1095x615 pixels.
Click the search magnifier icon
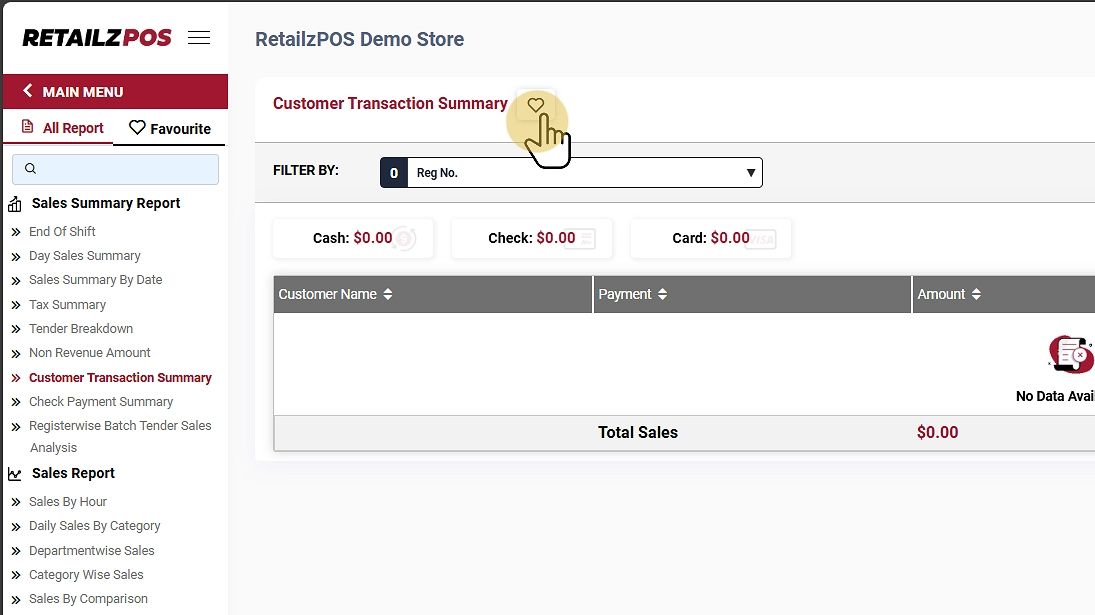click(x=31, y=169)
